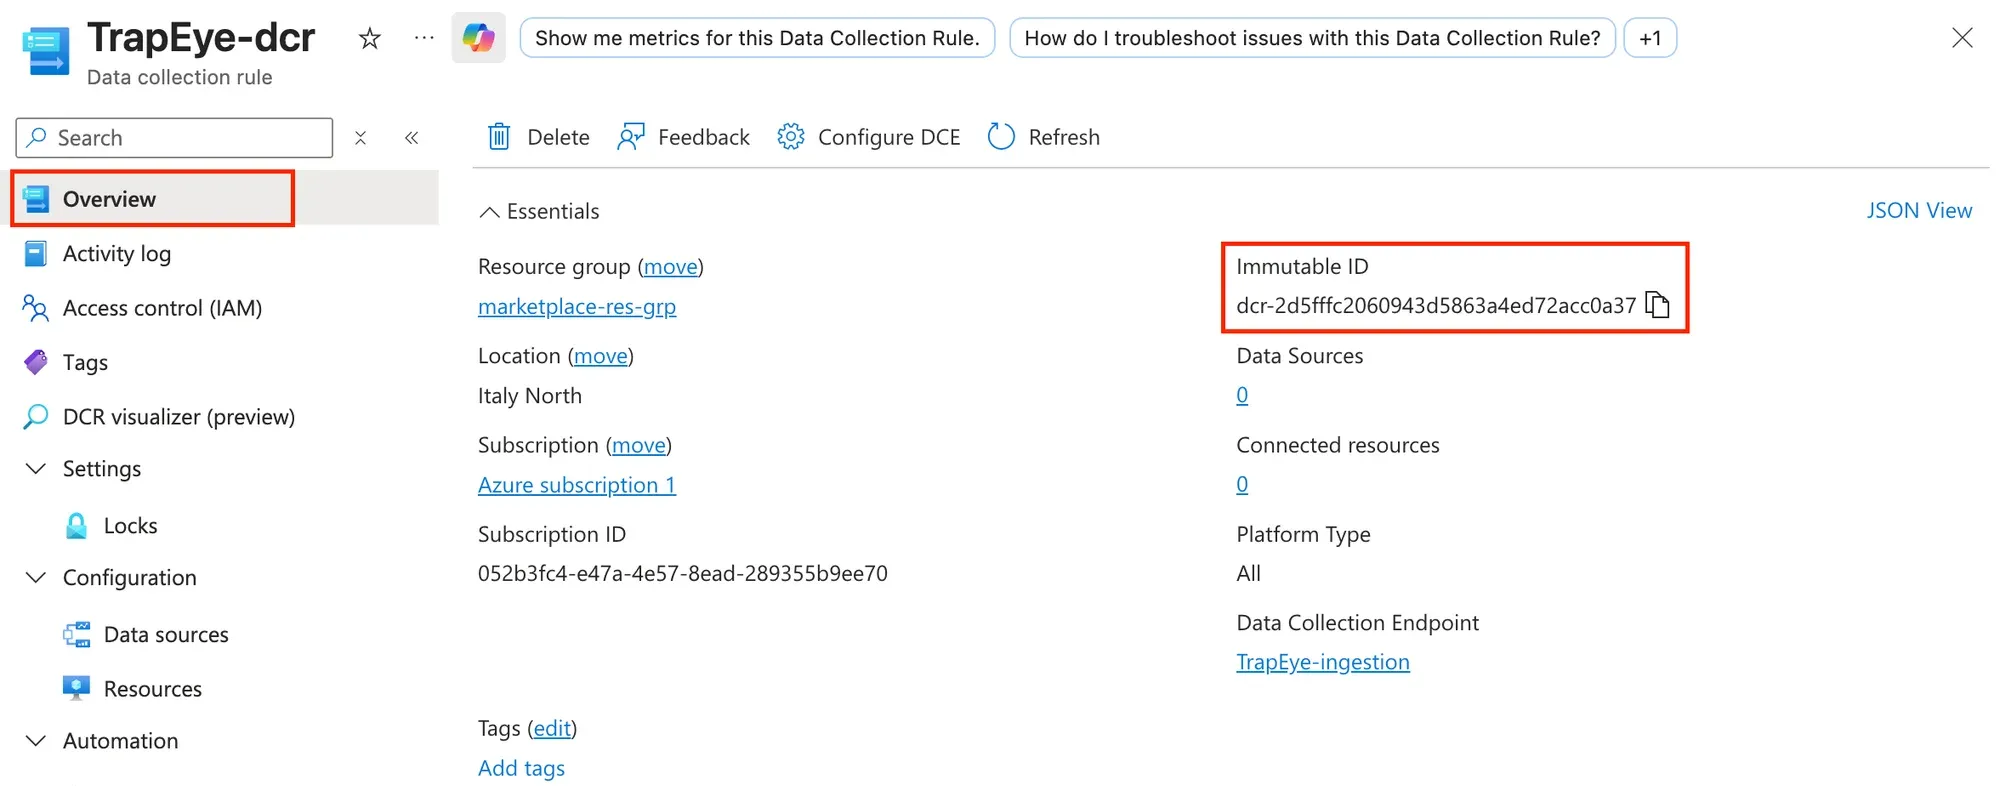Open TrapEye-ingestion endpoint link
This screenshot has height=786, width=2000.
tap(1323, 662)
